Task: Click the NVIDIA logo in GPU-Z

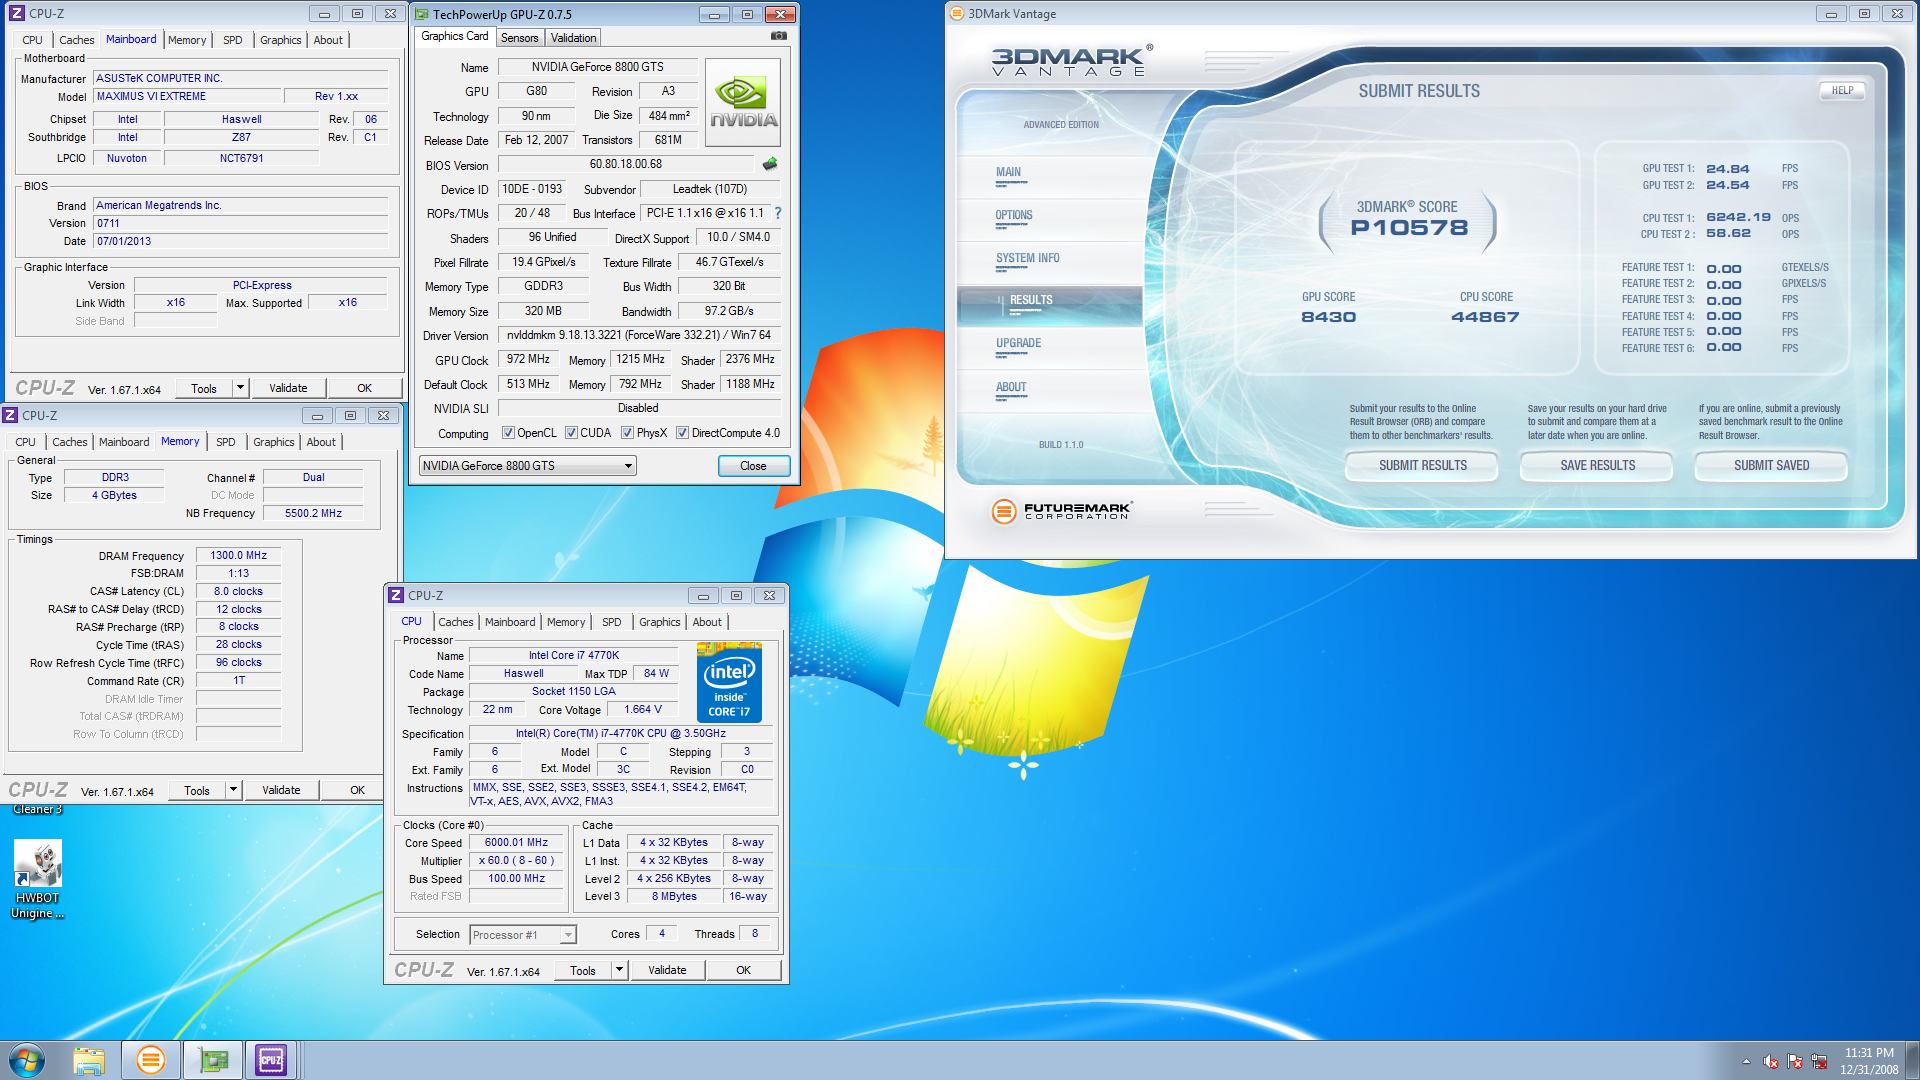Action: tap(743, 103)
